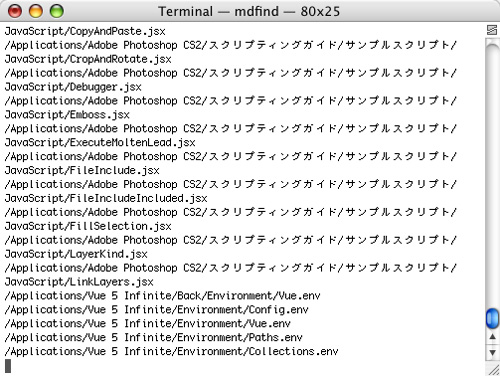Minimize the window with yellow button
This screenshot has height=376, width=500.
[36, 11]
